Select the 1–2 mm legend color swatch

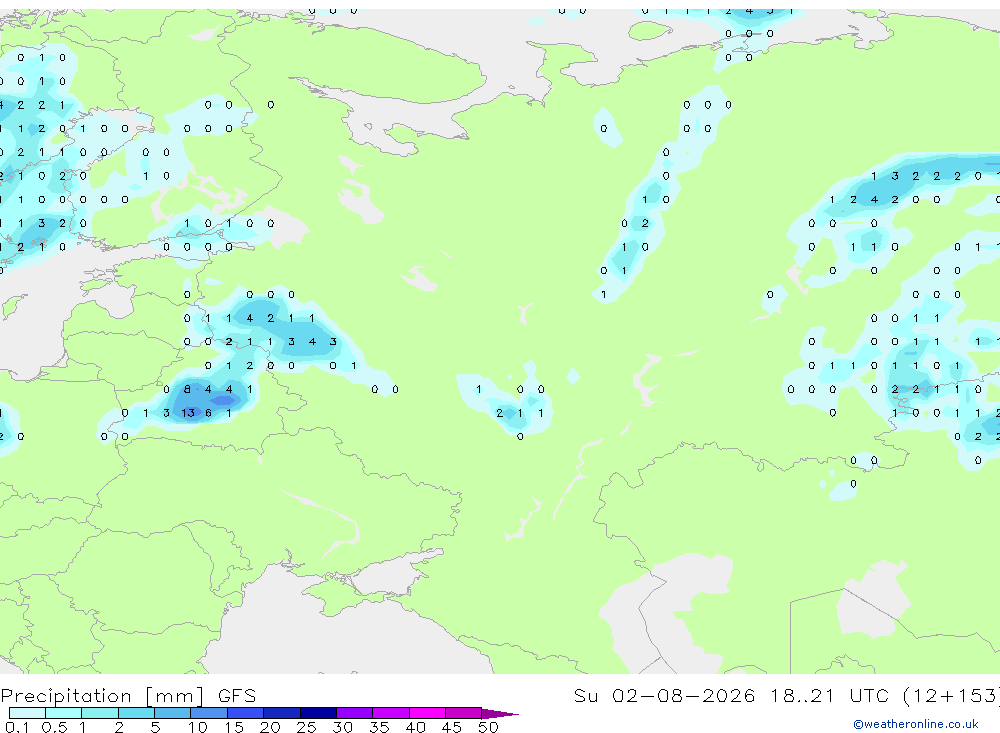(x=100, y=713)
